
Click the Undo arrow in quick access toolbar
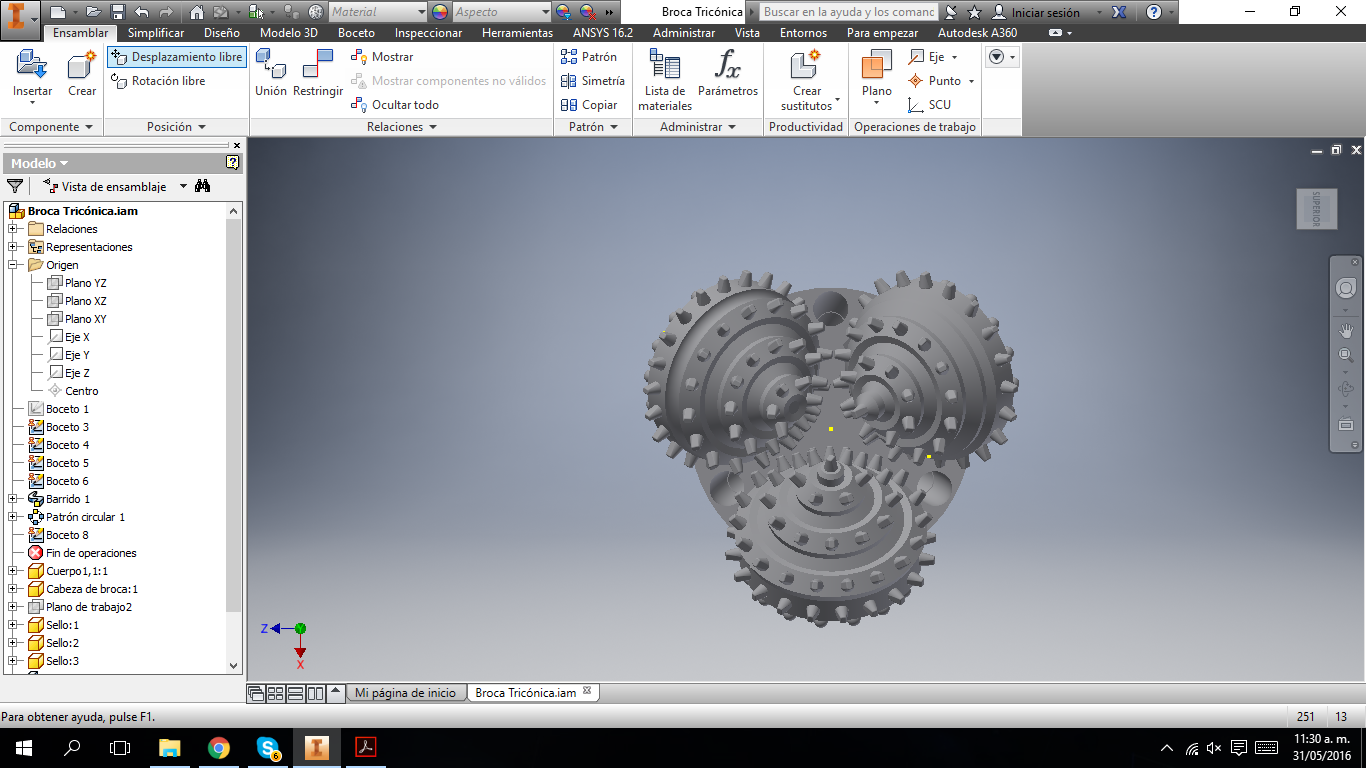coord(141,12)
